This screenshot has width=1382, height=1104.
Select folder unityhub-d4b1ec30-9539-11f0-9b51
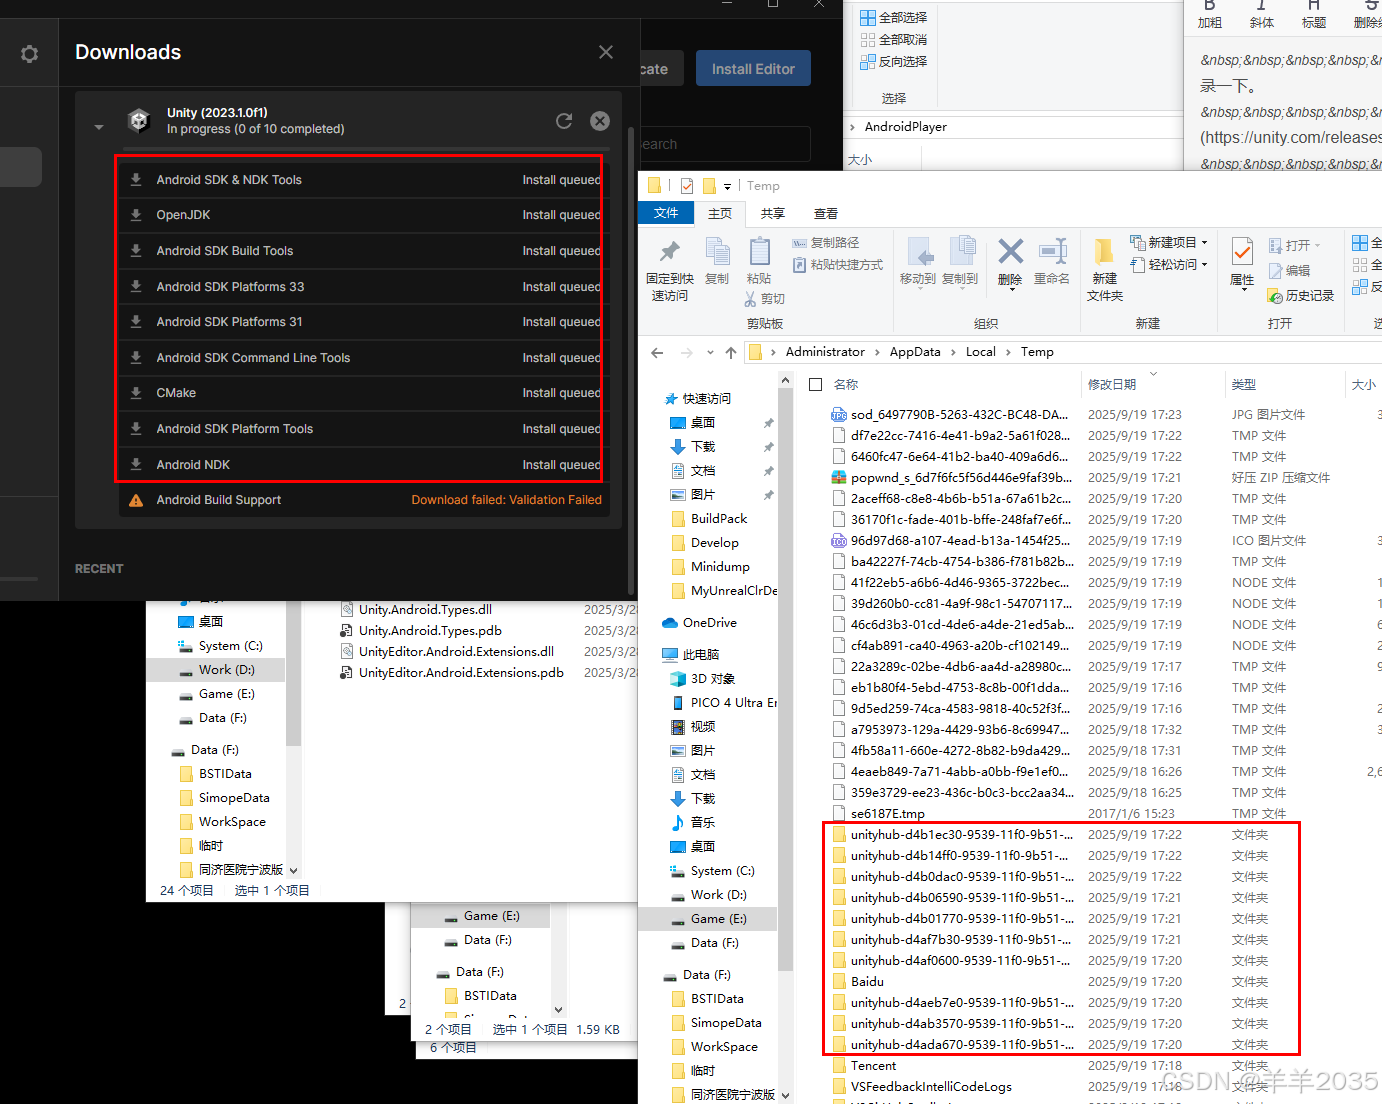(x=962, y=835)
